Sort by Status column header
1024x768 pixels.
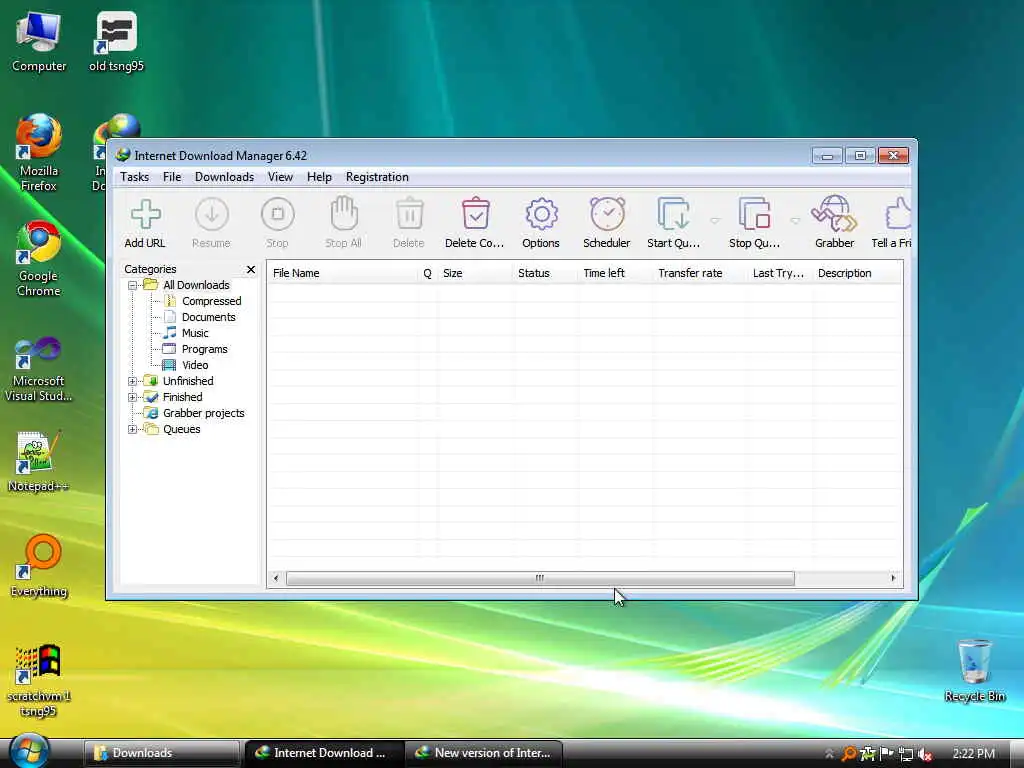[x=545, y=273]
